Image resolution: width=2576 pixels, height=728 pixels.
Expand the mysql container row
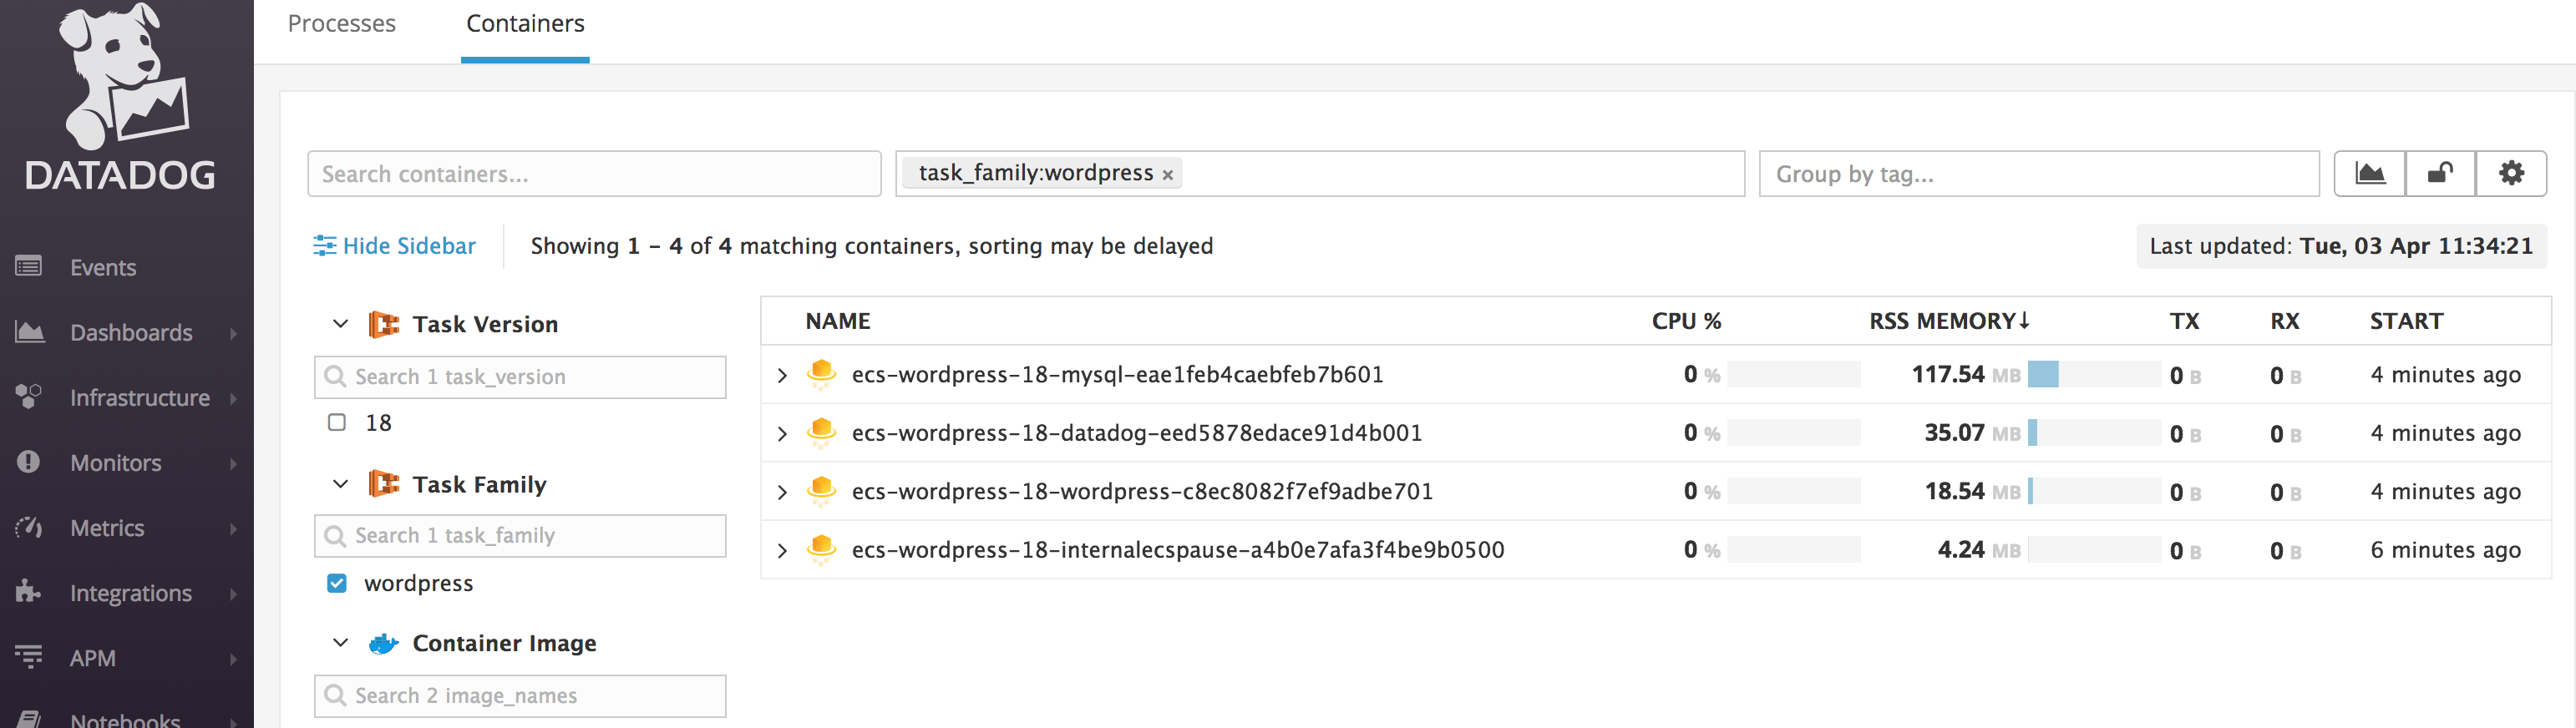[x=782, y=375]
